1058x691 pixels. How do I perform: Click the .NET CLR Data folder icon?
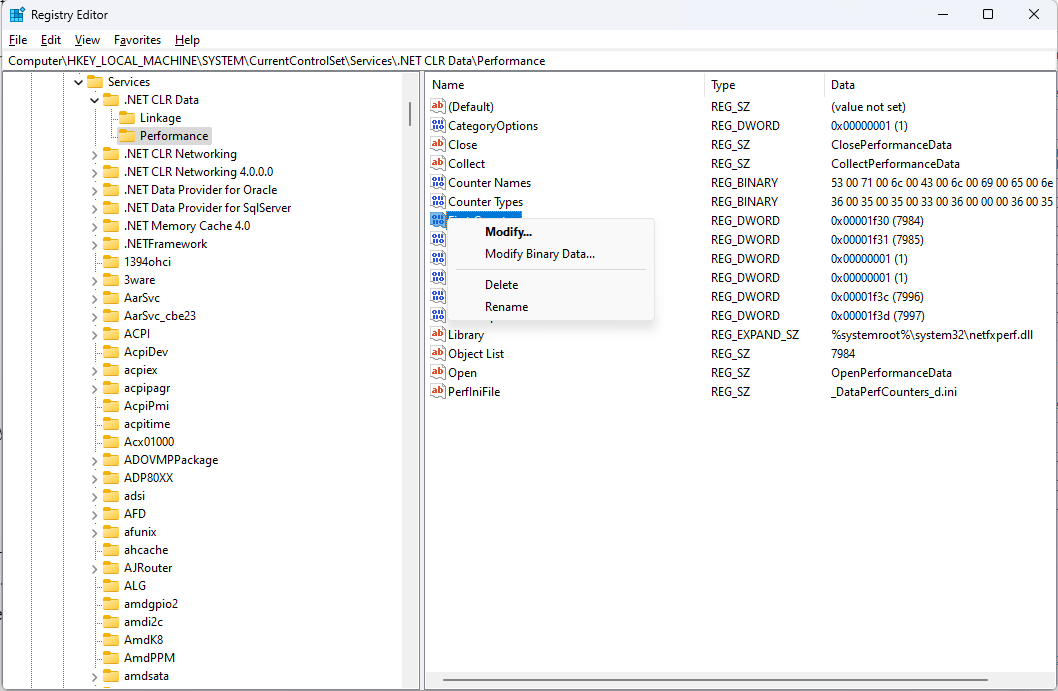pyautogui.click(x=111, y=100)
